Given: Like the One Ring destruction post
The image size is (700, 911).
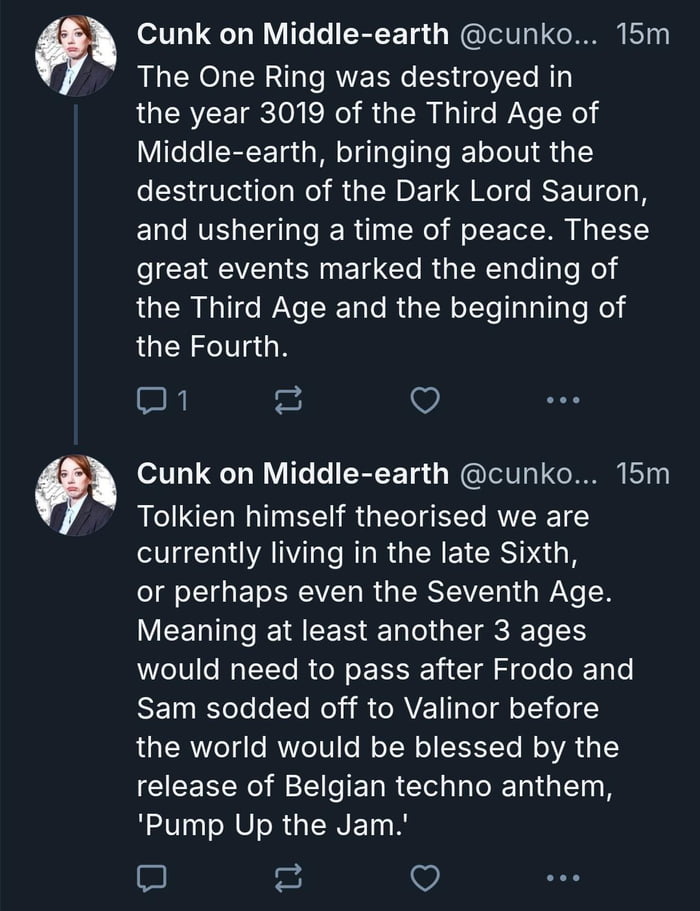Looking at the screenshot, I should (426, 401).
